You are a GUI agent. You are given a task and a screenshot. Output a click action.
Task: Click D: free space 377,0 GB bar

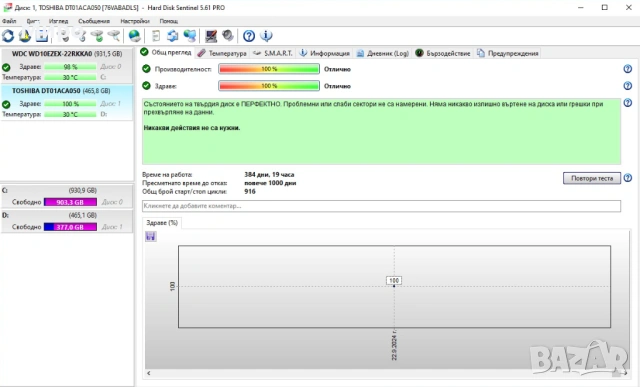70,227
